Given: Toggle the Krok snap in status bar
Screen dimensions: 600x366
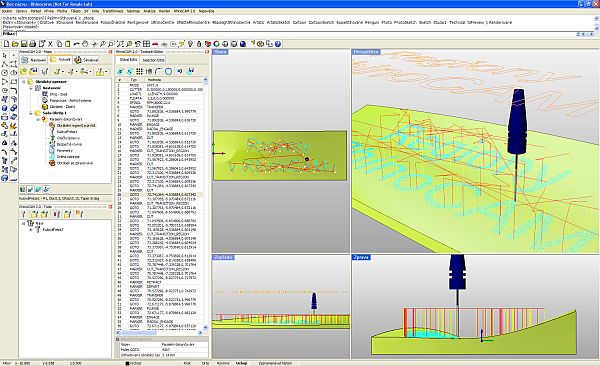Looking at the screenshot, I should pyautogui.click(x=187, y=363).
